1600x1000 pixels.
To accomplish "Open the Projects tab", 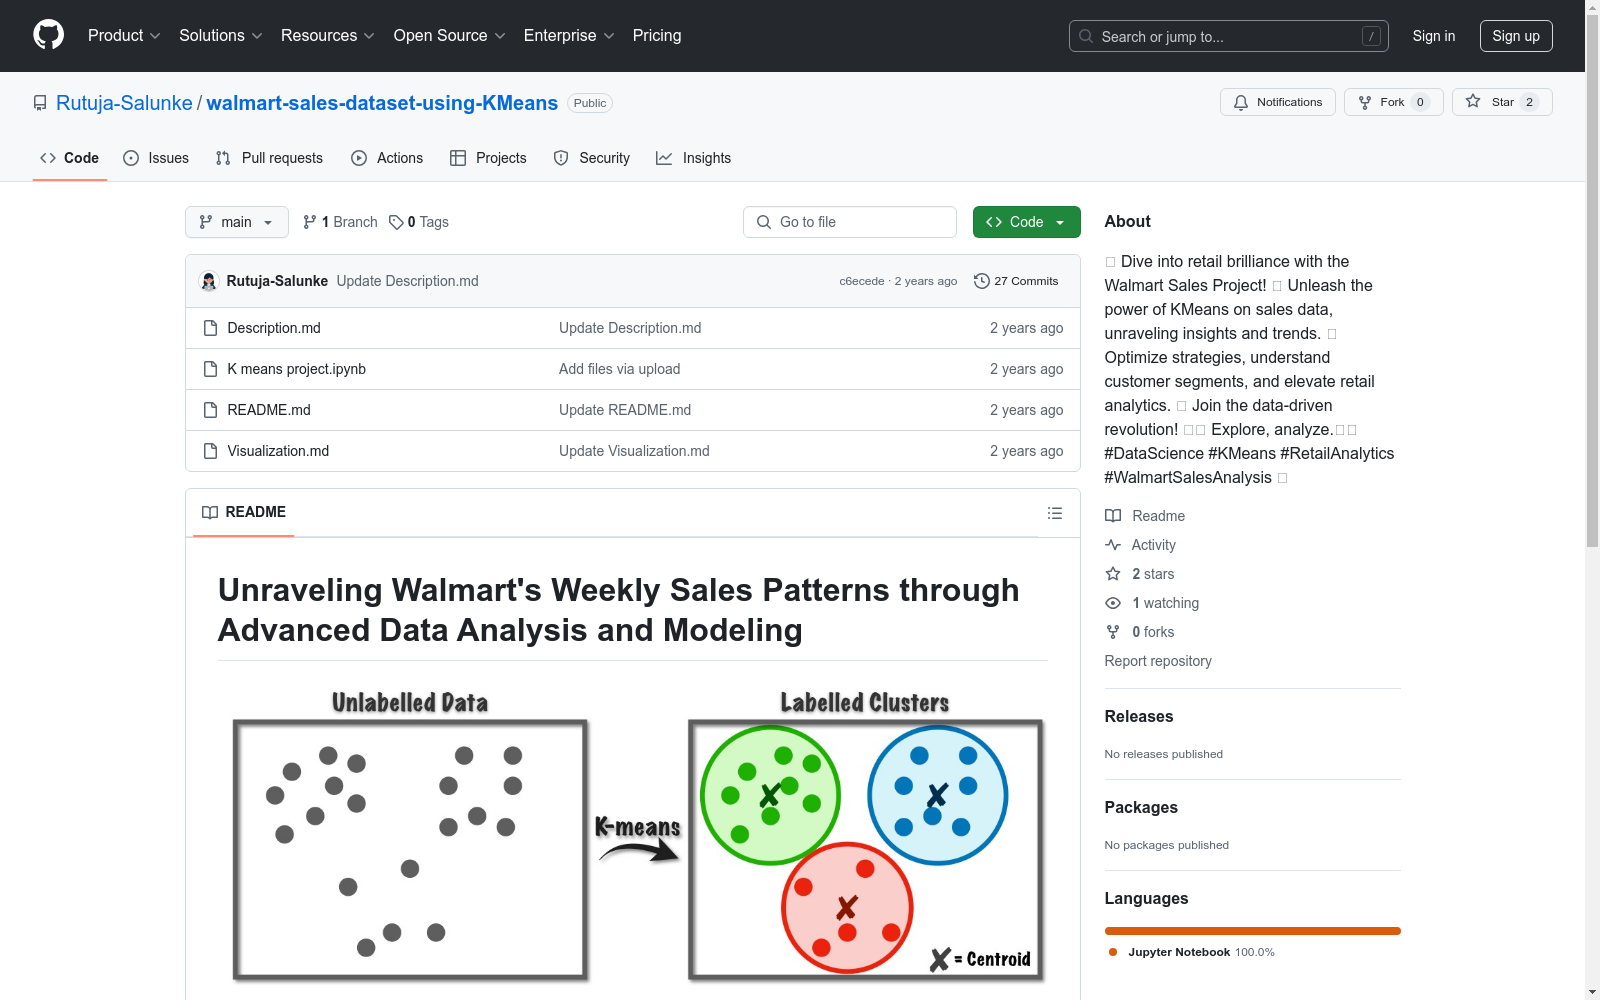I will 488,158.
